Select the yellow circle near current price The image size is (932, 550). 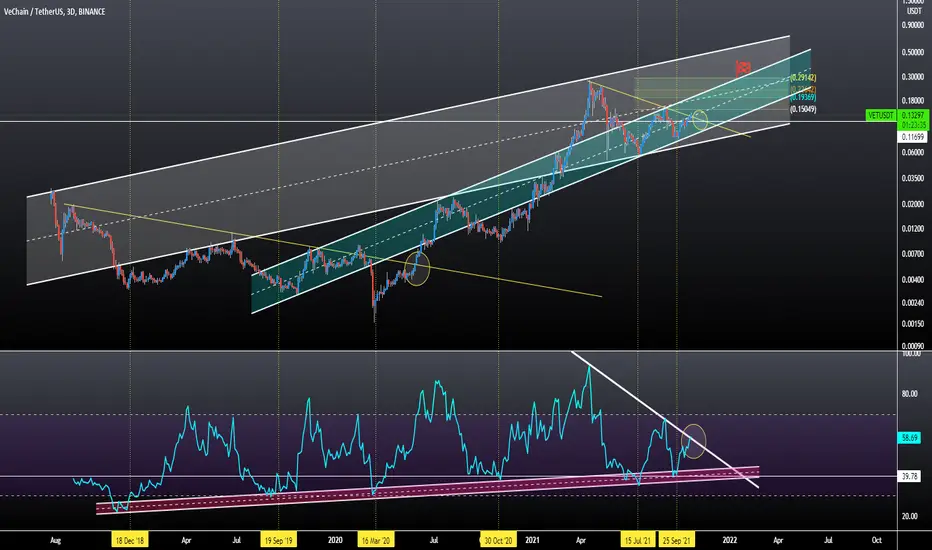[700, 121]
